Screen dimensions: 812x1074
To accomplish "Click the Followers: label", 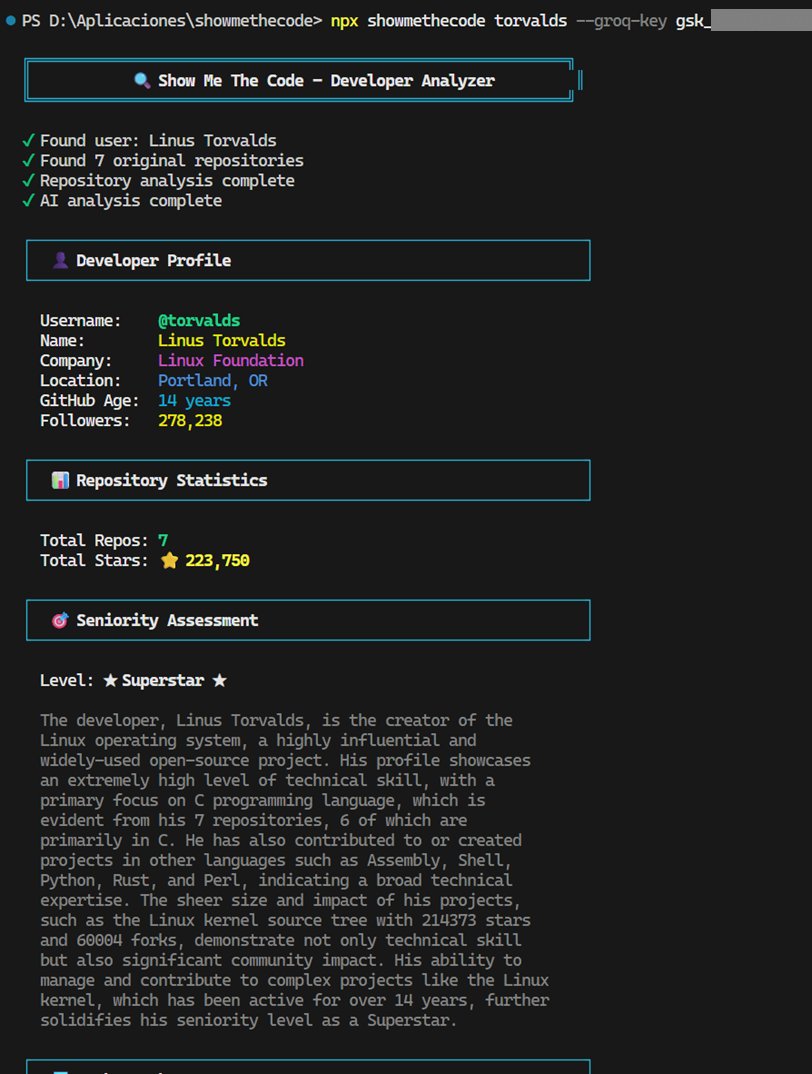I will (x=85, y=421).
